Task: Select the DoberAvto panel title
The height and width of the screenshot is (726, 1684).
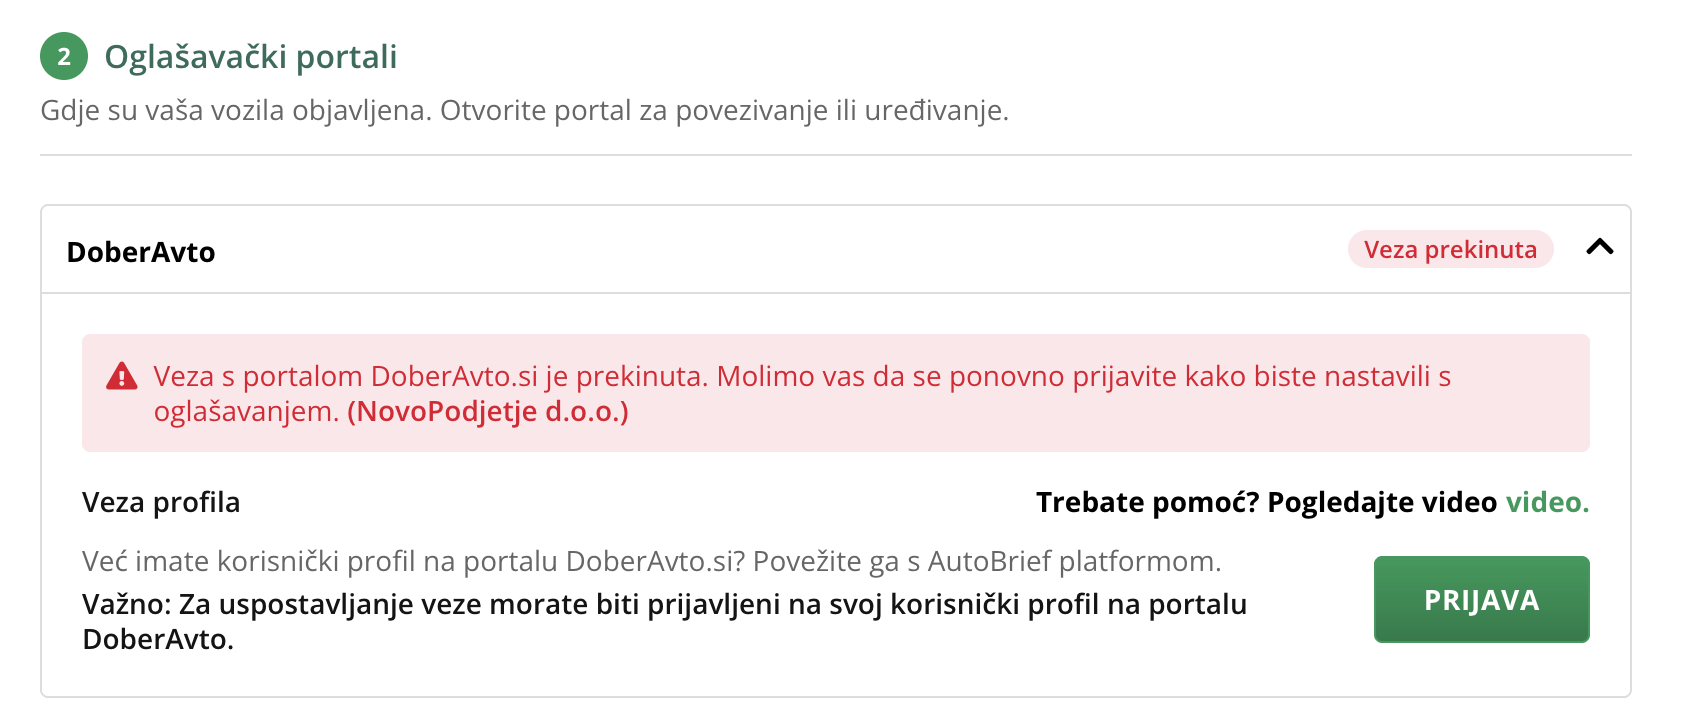Action: 141,252
